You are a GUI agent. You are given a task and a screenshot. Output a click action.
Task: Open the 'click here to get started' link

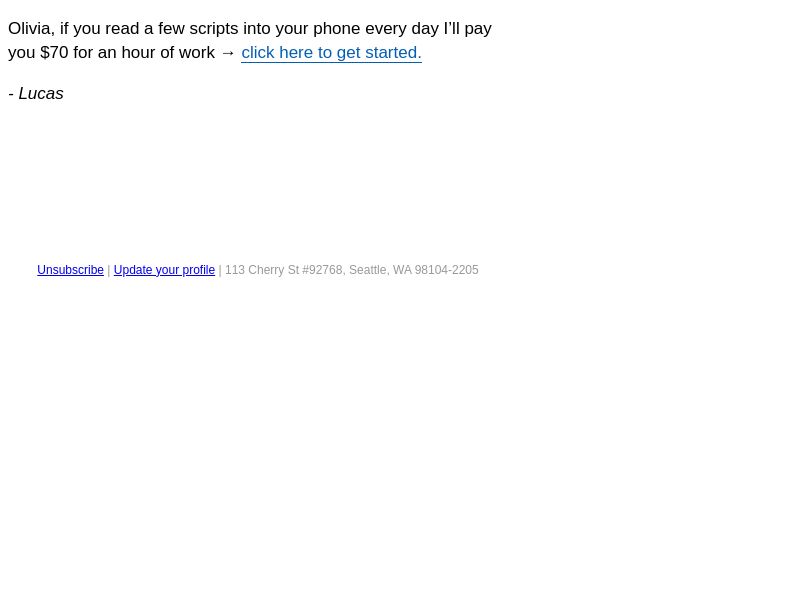tap(331, 53)
